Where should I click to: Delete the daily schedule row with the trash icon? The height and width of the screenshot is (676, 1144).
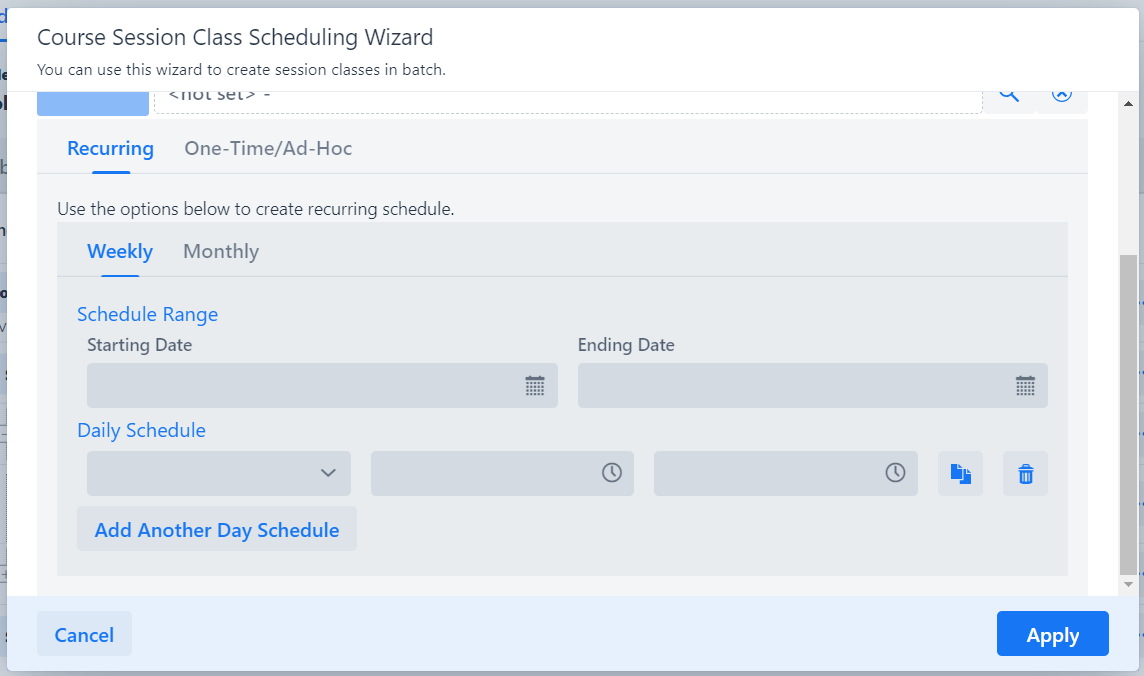coord(1025,474)
